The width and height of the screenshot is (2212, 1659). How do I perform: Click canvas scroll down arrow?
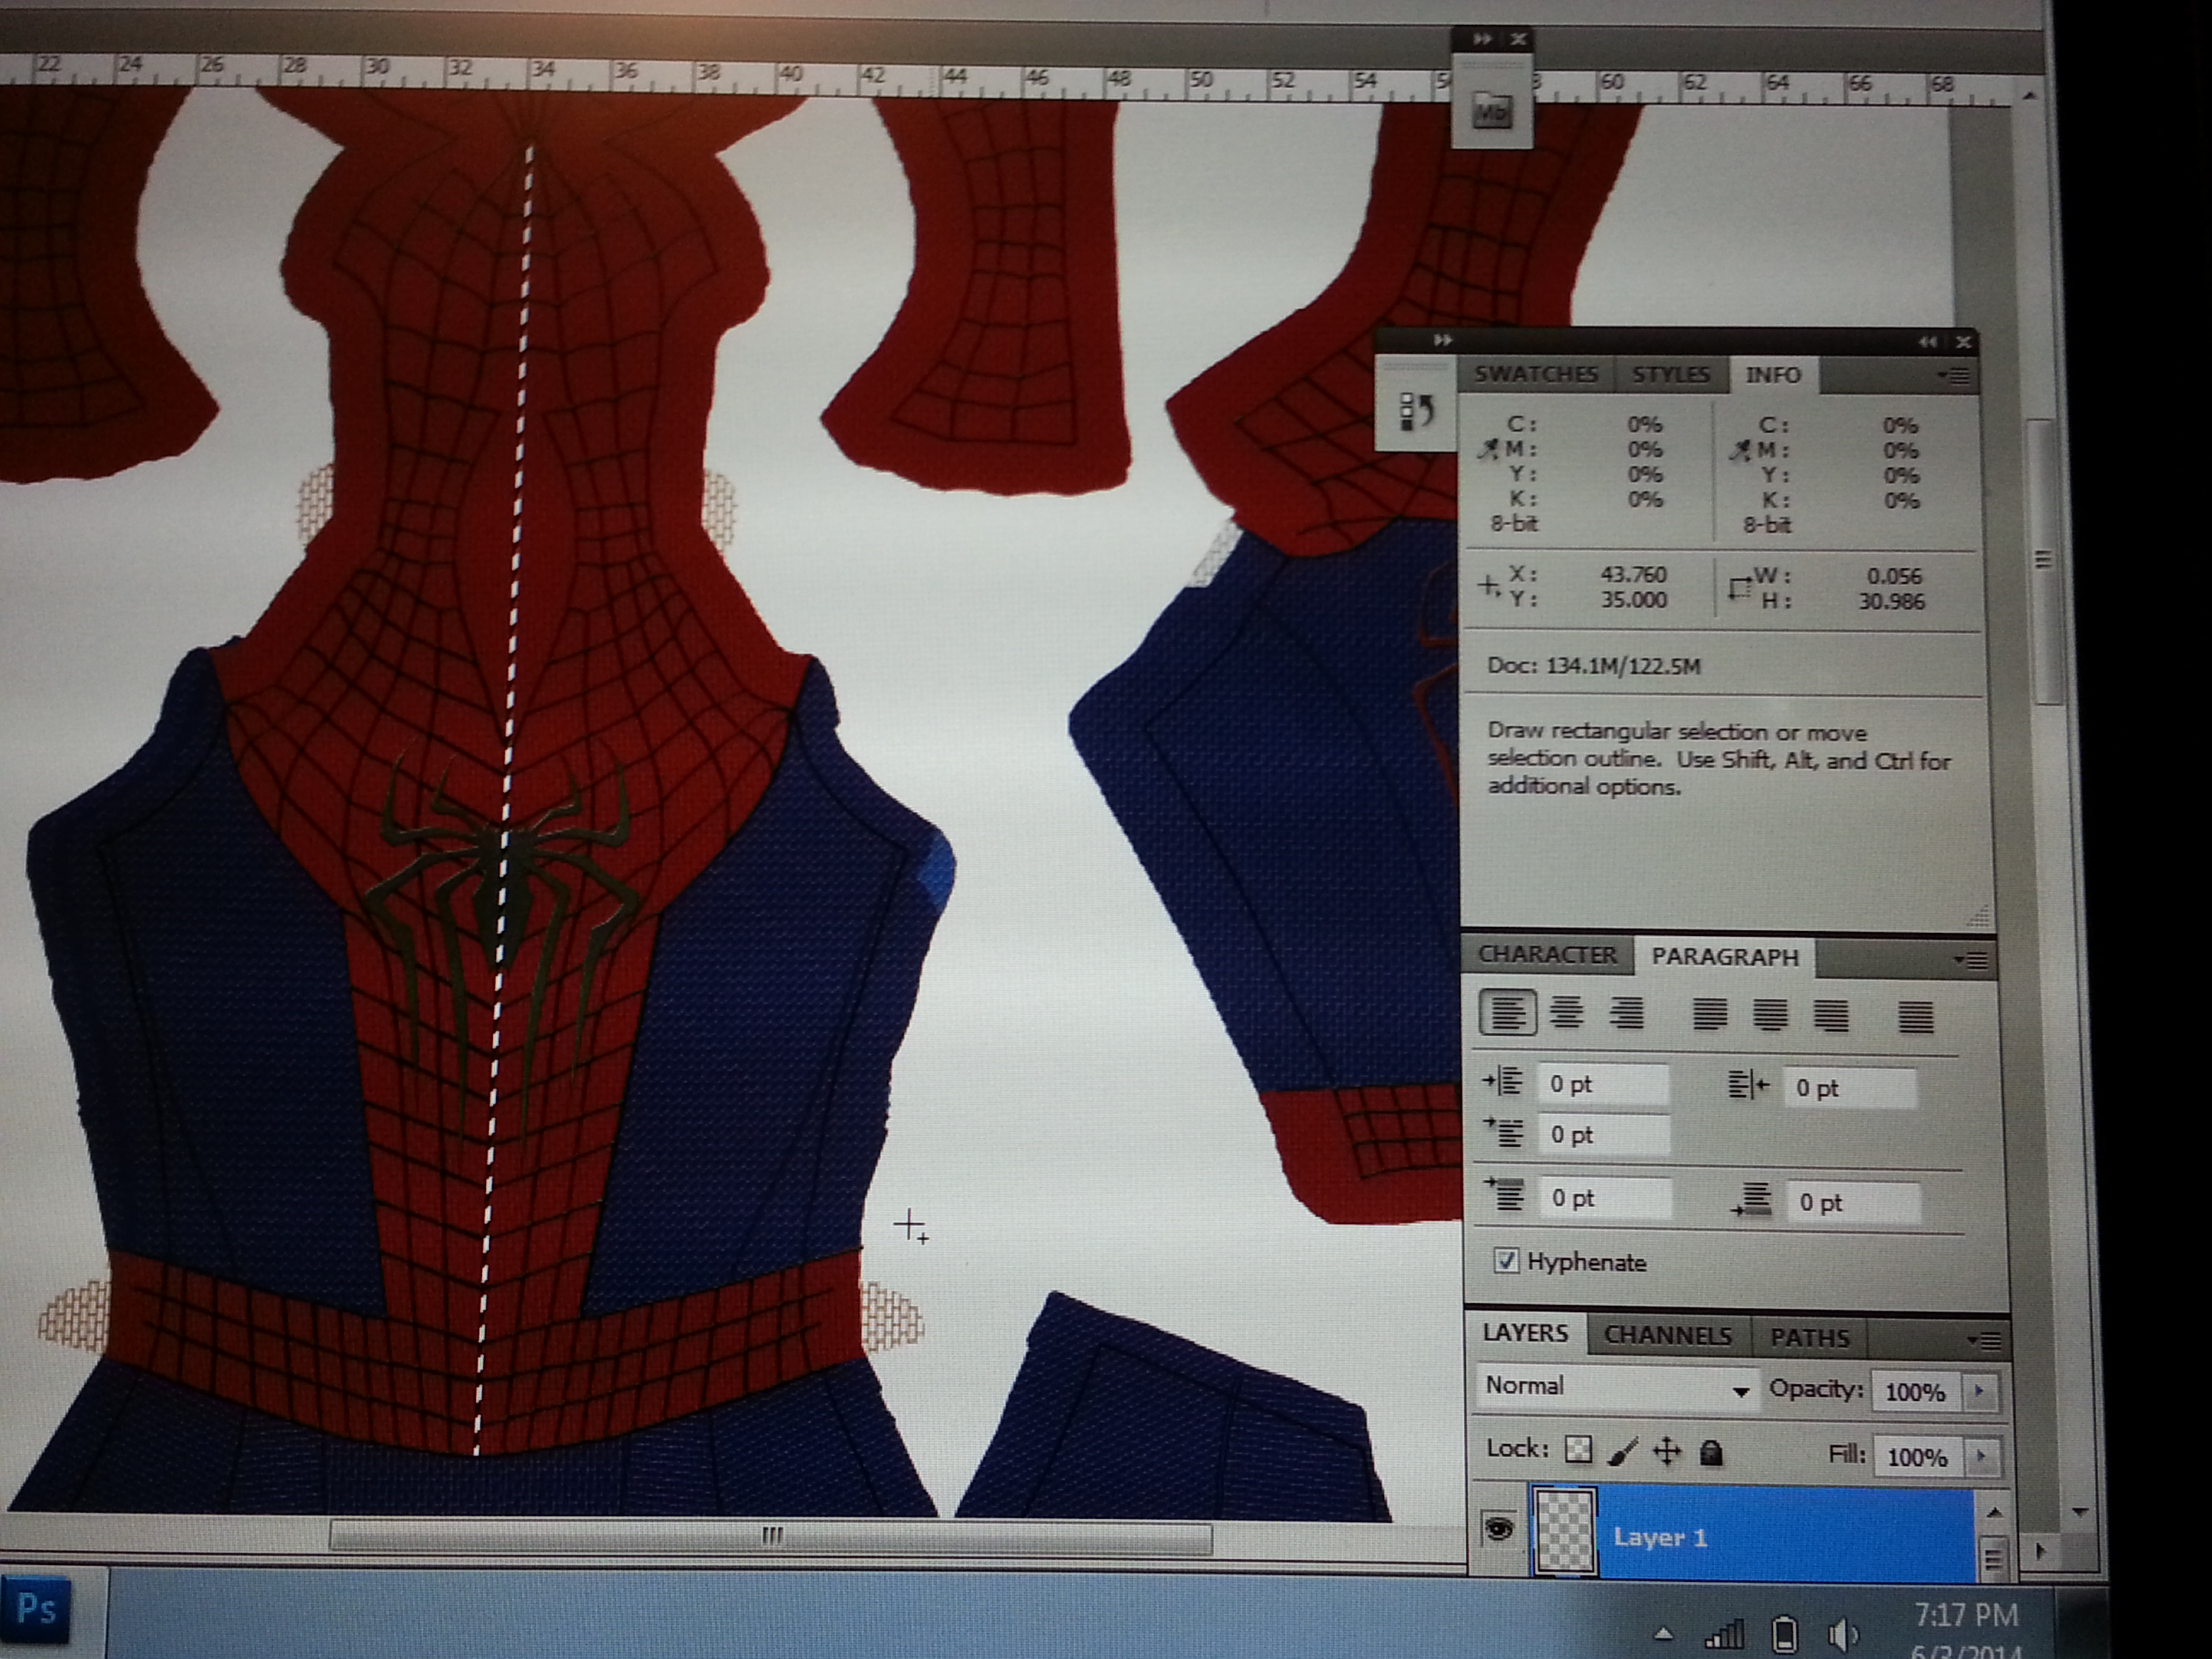coord(2080,1511)
